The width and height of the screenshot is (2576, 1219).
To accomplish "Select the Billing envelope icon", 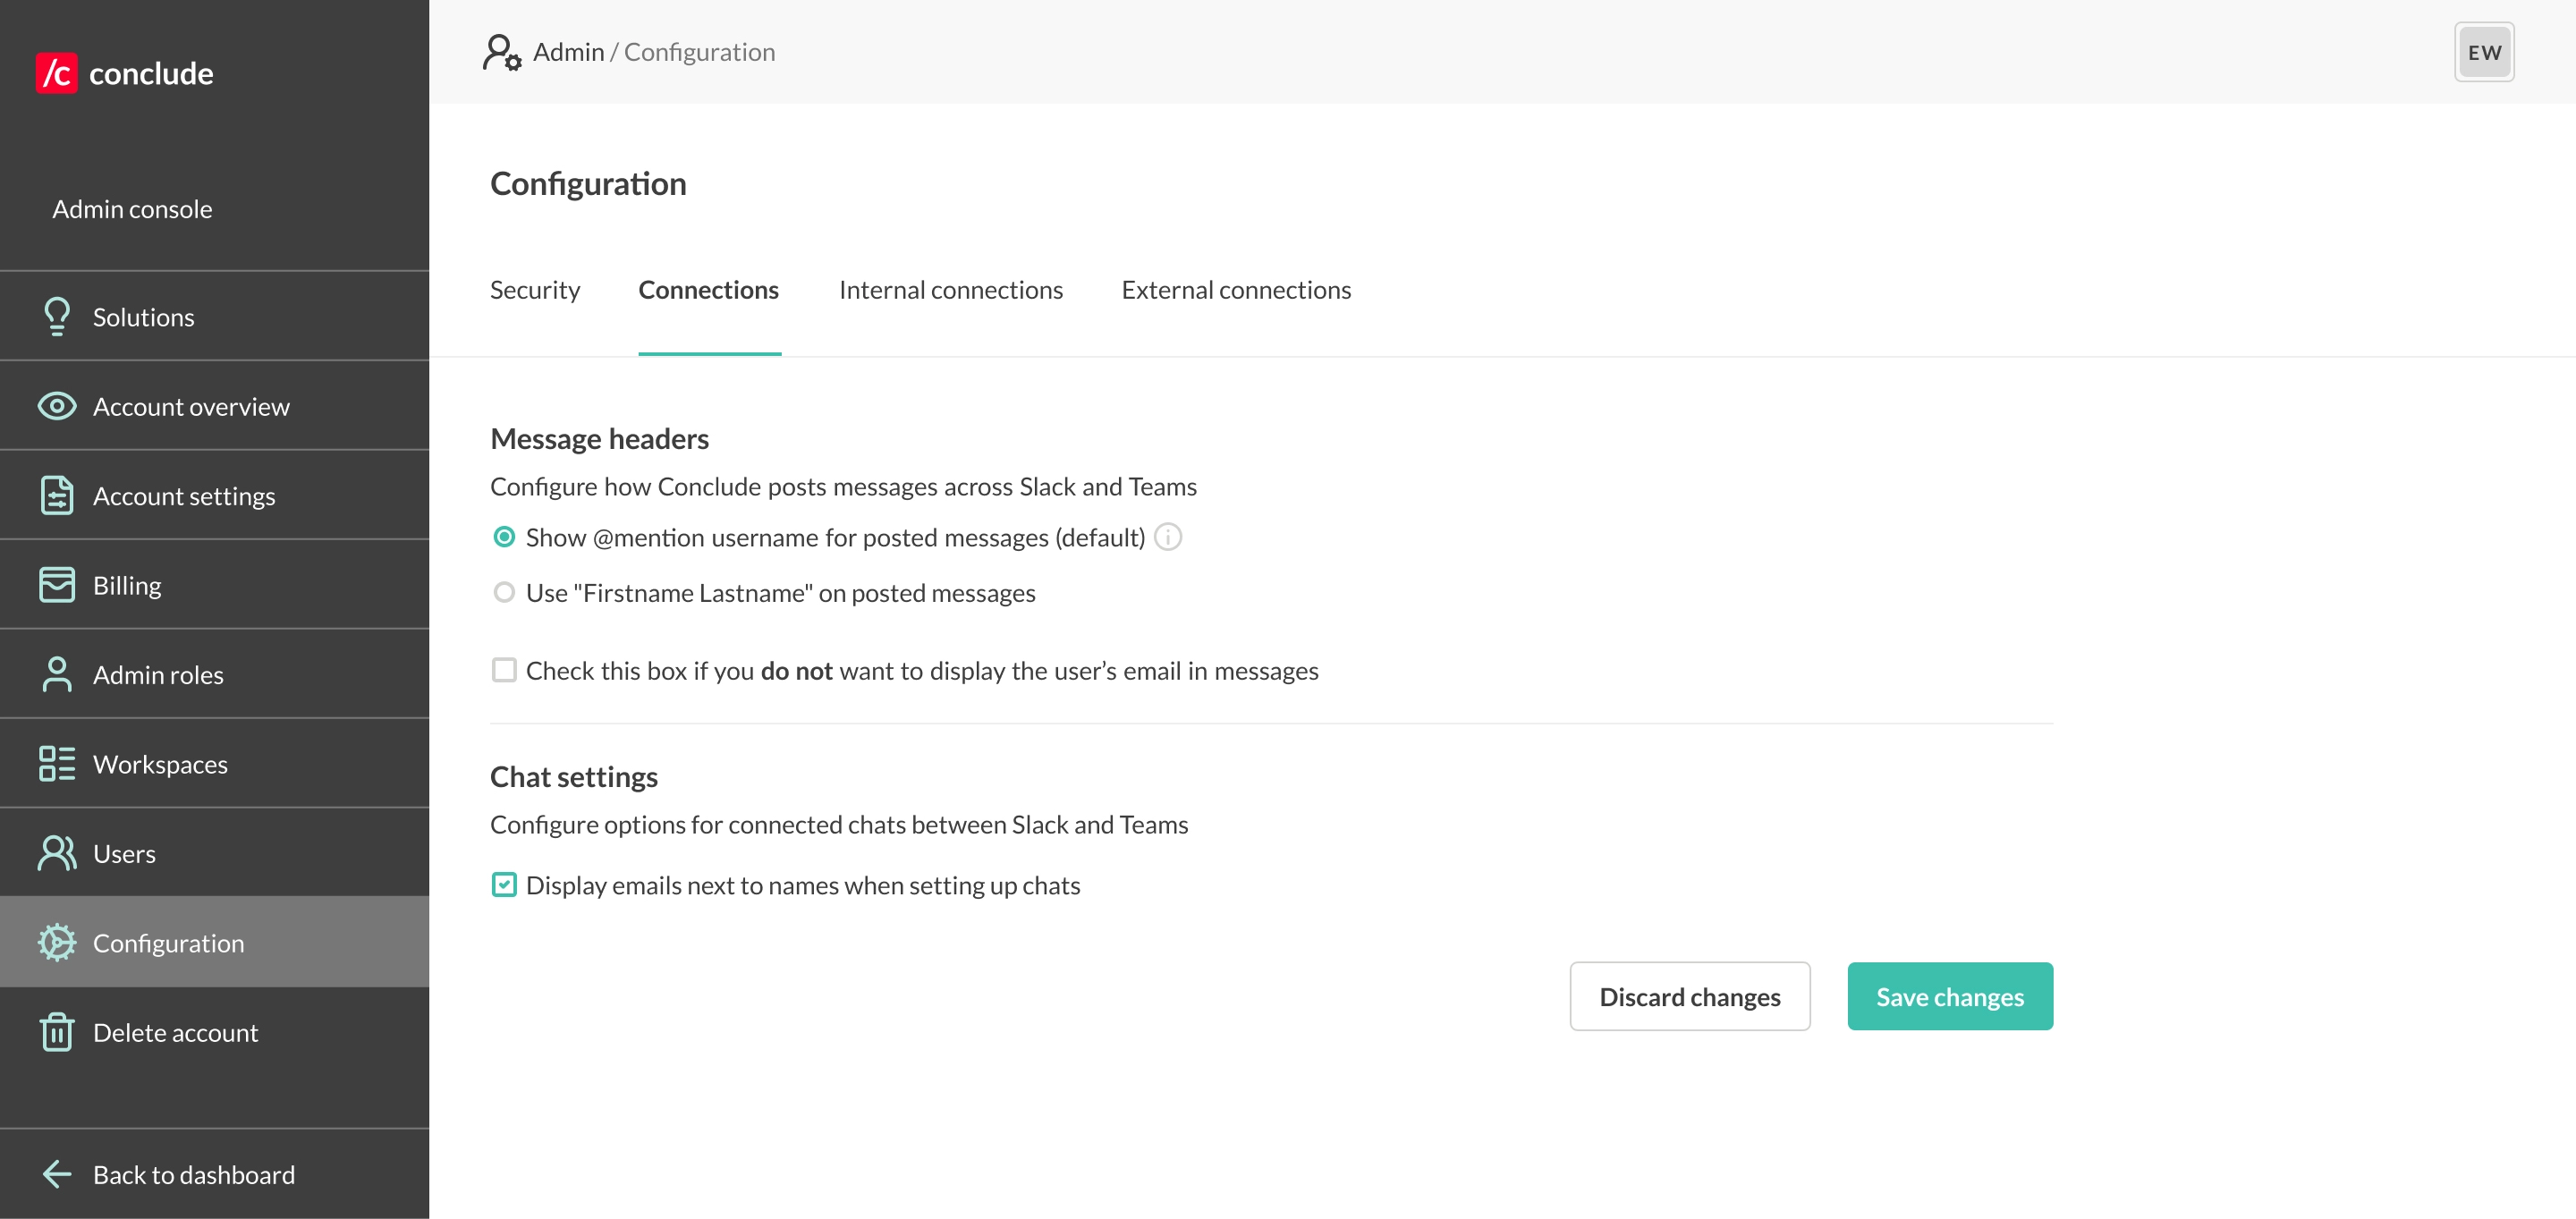I will tap(57, 584).
